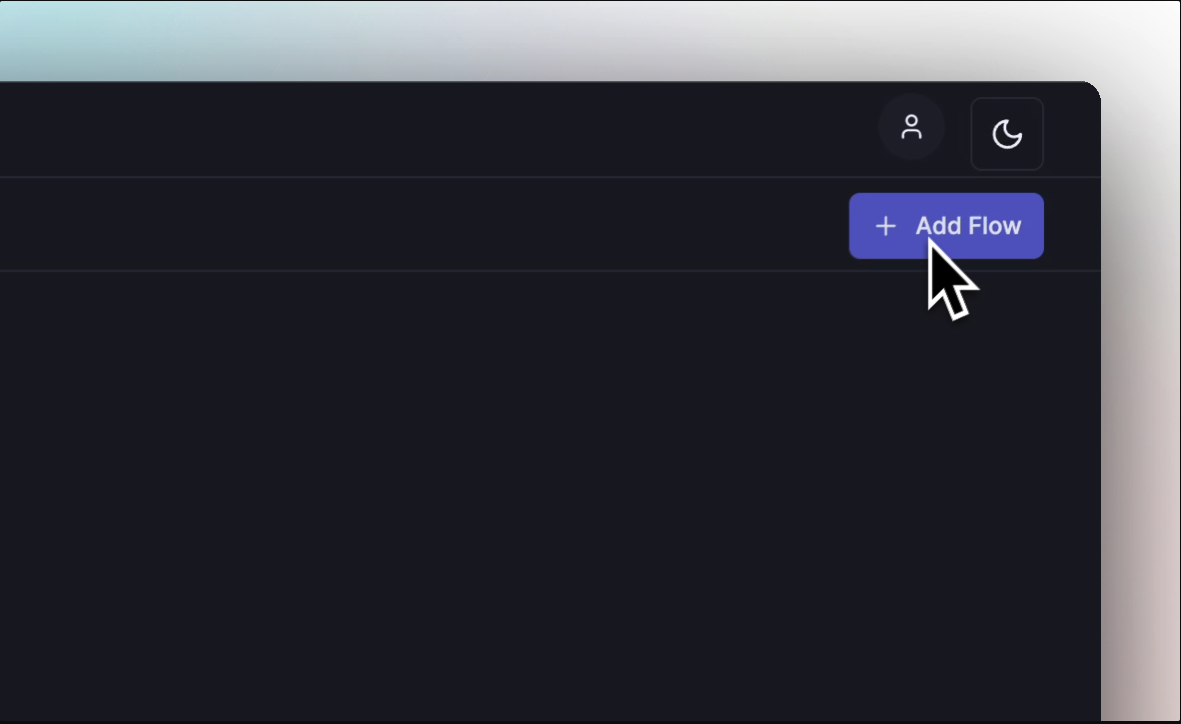The image size is (1181, 724).
Task: Click the person silhouette icon
Action: [911, 128]
